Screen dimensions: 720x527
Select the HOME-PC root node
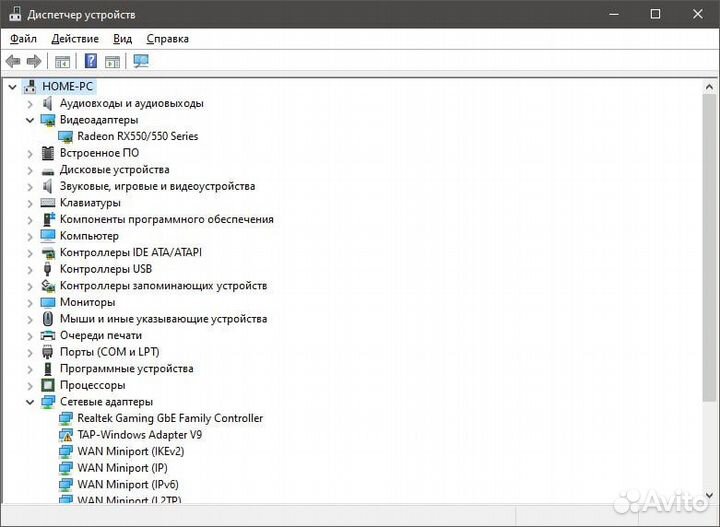pos(68,87)
